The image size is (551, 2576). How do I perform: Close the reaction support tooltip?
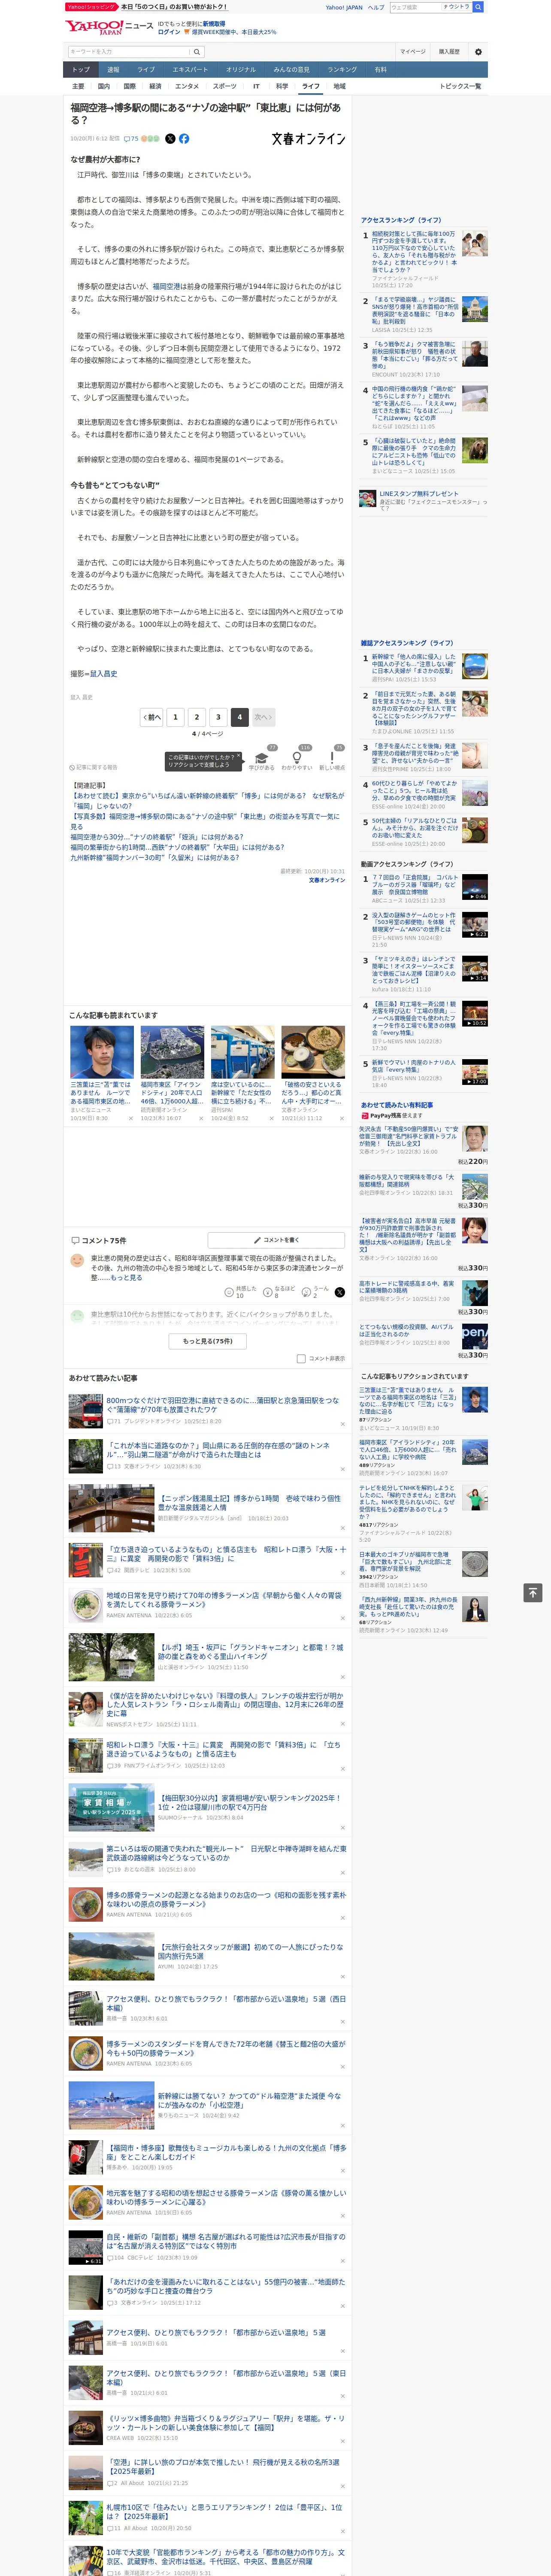click(239, 757)
